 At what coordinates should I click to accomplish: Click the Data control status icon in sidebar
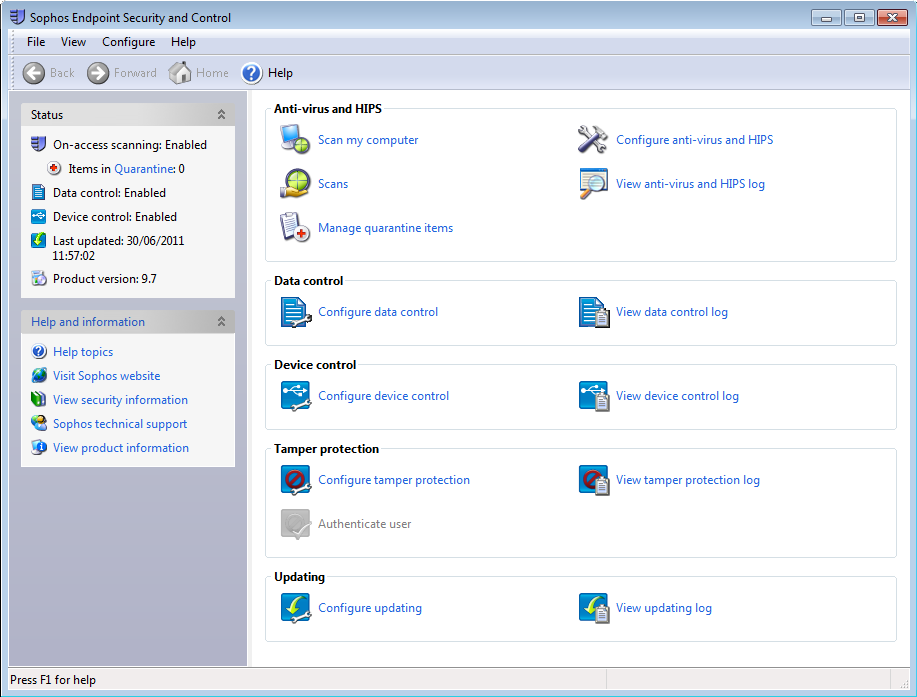(x=38, y=192)
